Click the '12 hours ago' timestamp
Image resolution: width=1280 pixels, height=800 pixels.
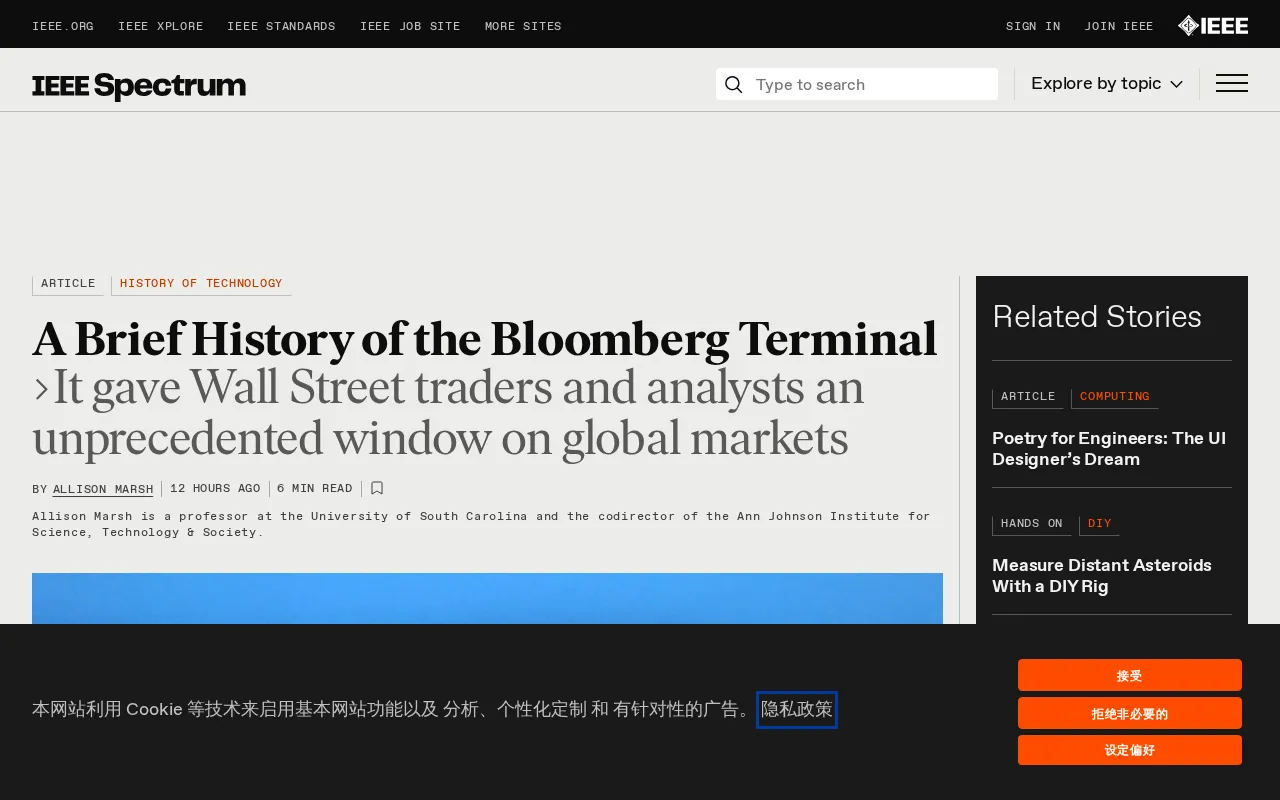point(215,489)
